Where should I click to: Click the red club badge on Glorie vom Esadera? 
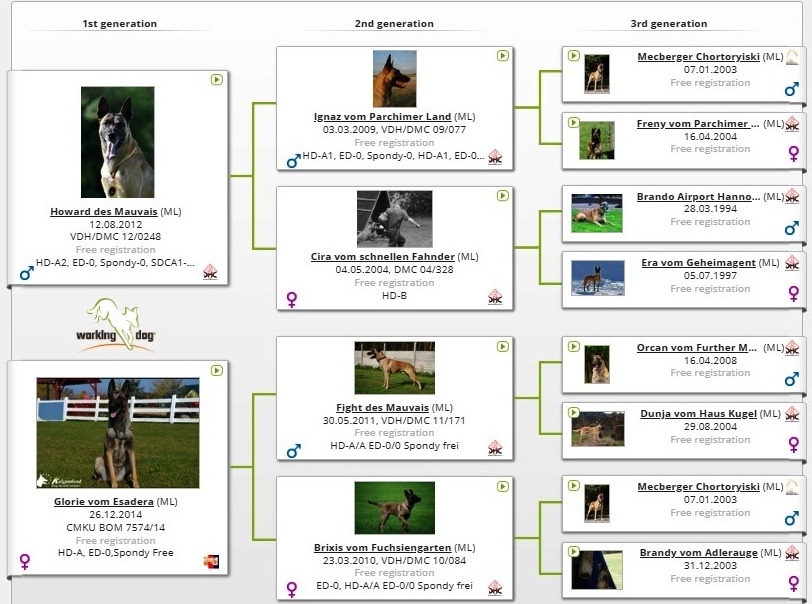pos(210,561)
